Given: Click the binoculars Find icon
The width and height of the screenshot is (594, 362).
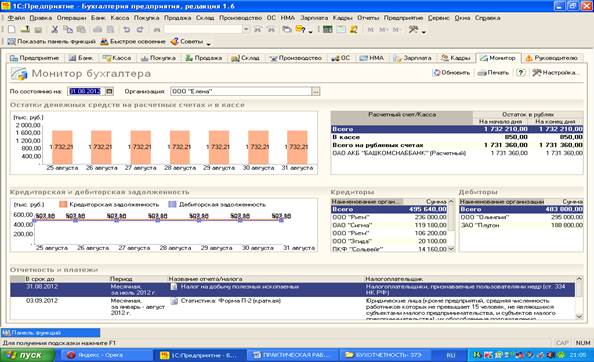Looking at the screenshot, I should pyautogui.click(x=156, y=29).
